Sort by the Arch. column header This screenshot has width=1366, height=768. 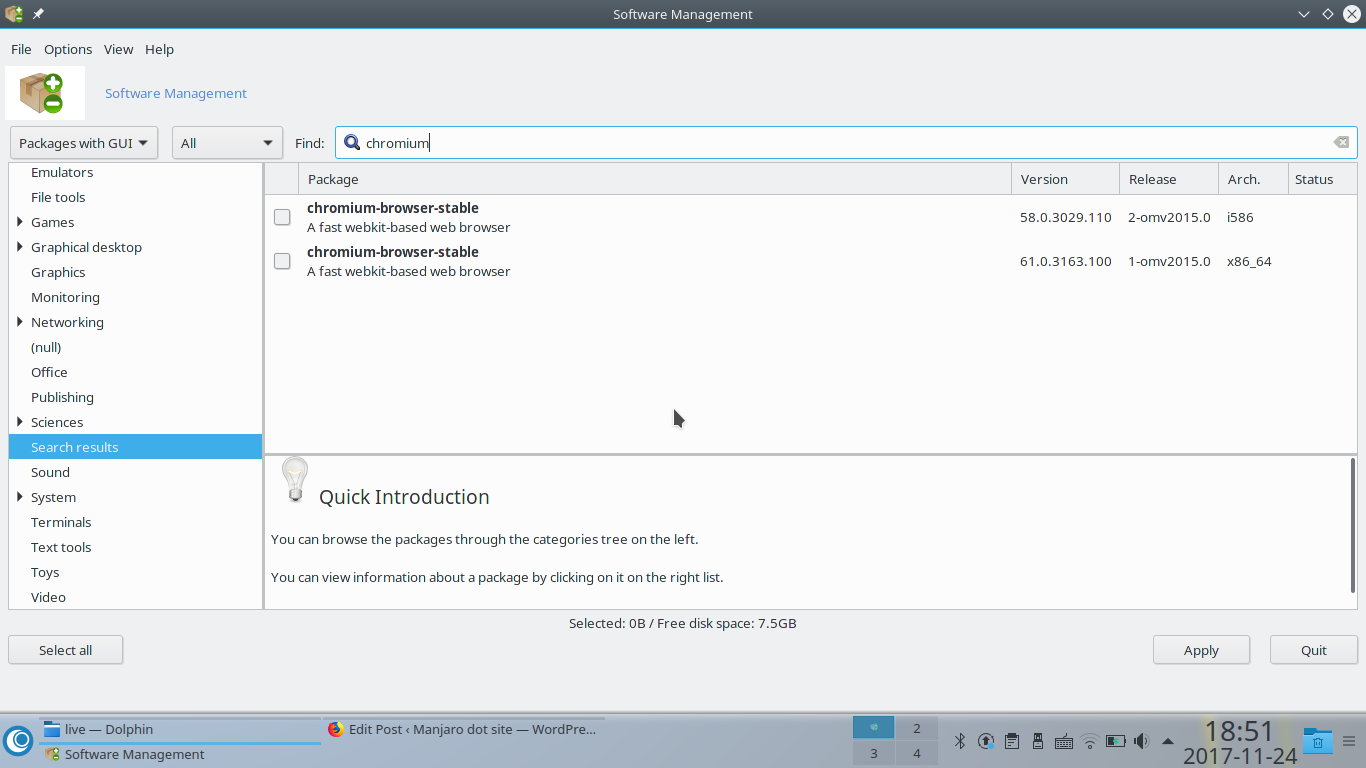point(1253,179)
